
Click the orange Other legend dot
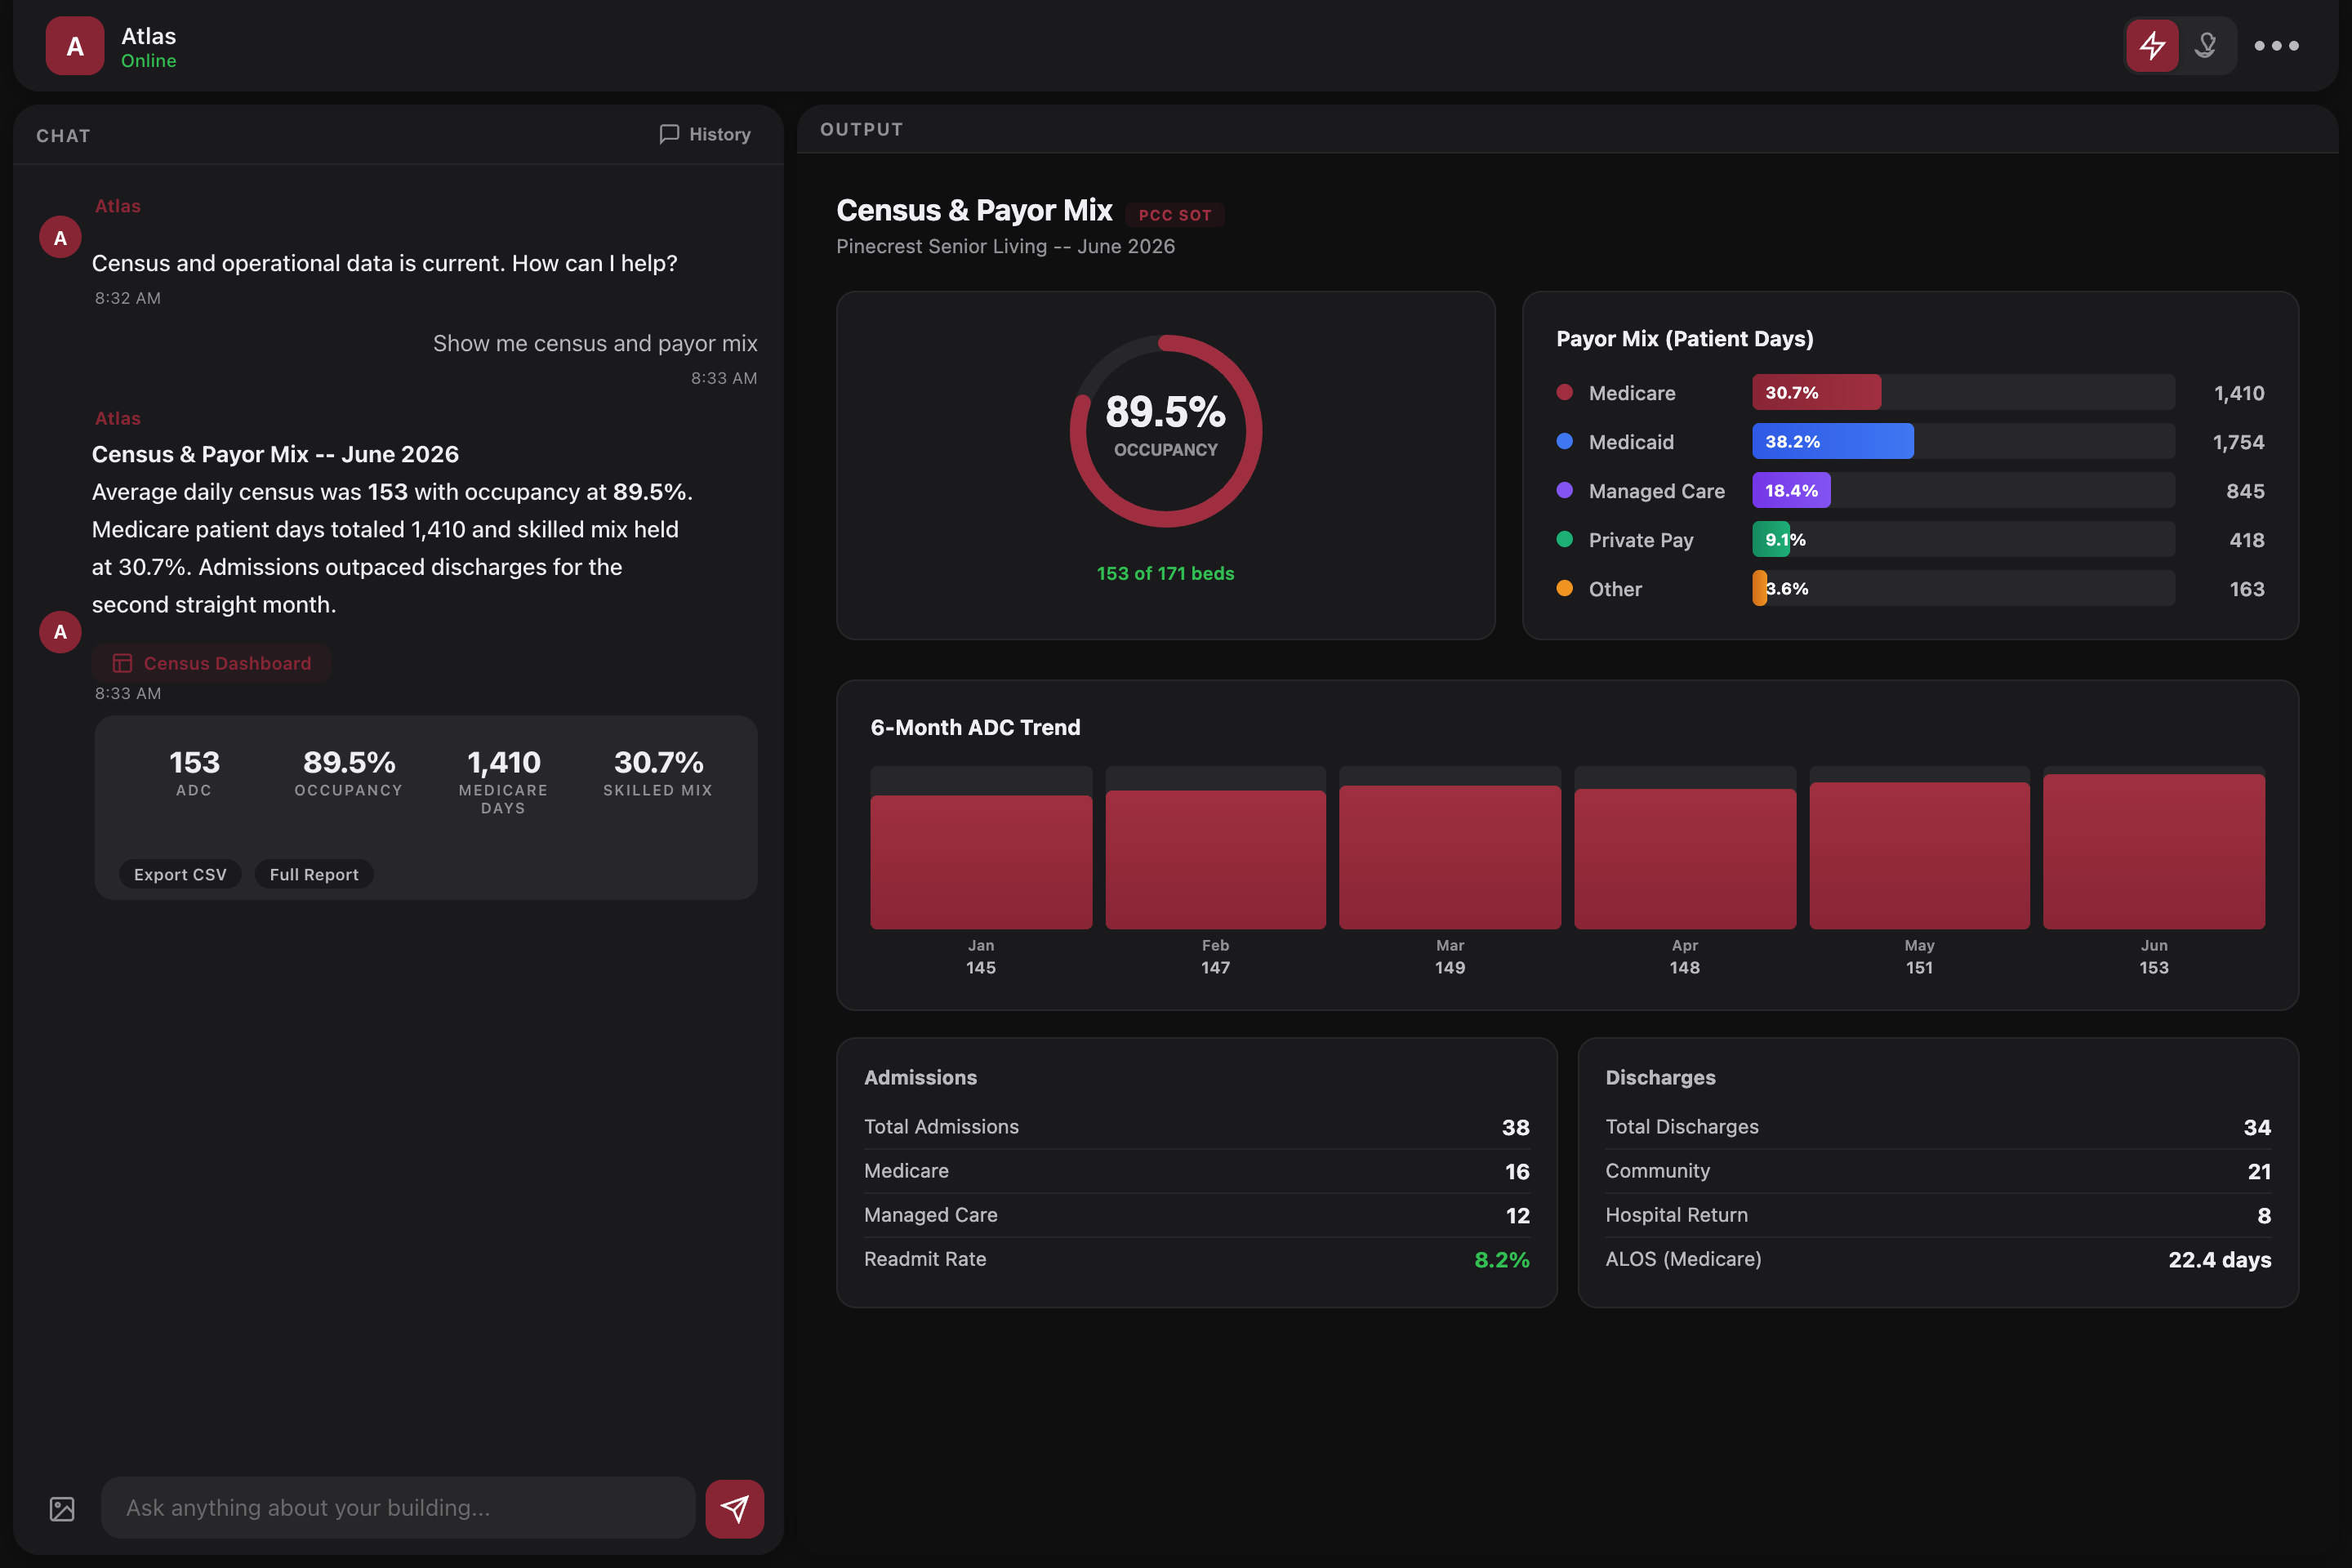[1565, 588]
